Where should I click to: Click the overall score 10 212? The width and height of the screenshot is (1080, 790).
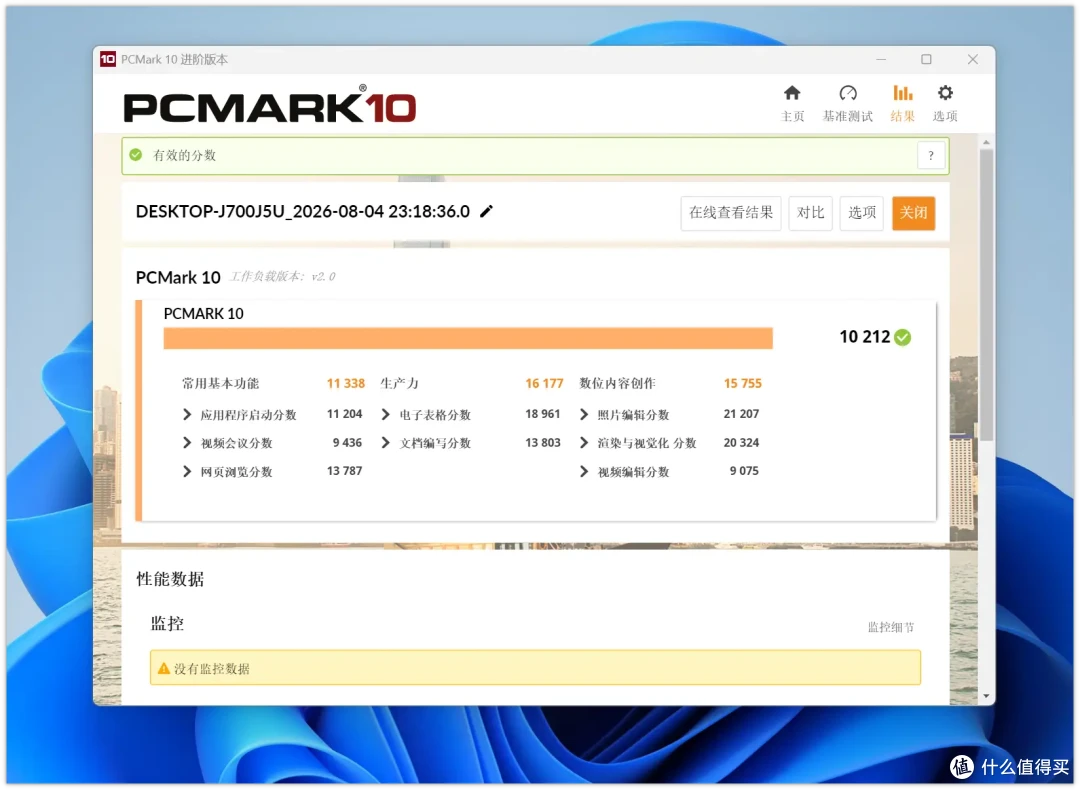(x=864, y=337)
